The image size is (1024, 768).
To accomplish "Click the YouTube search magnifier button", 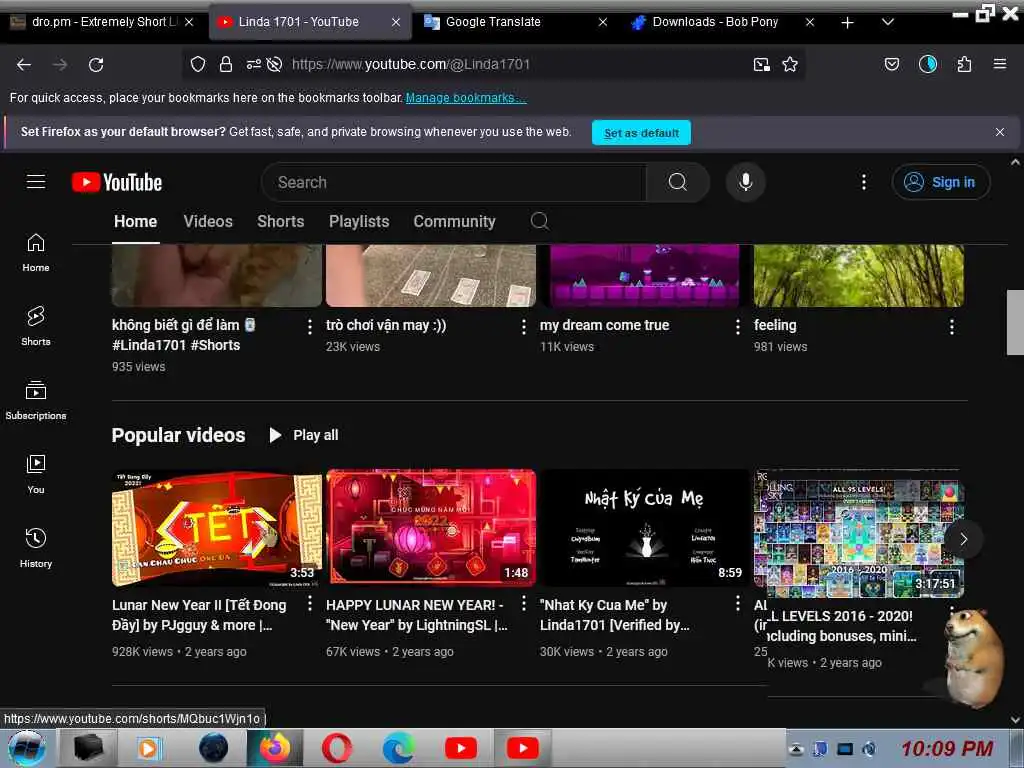I will click(x=677, y=182).
